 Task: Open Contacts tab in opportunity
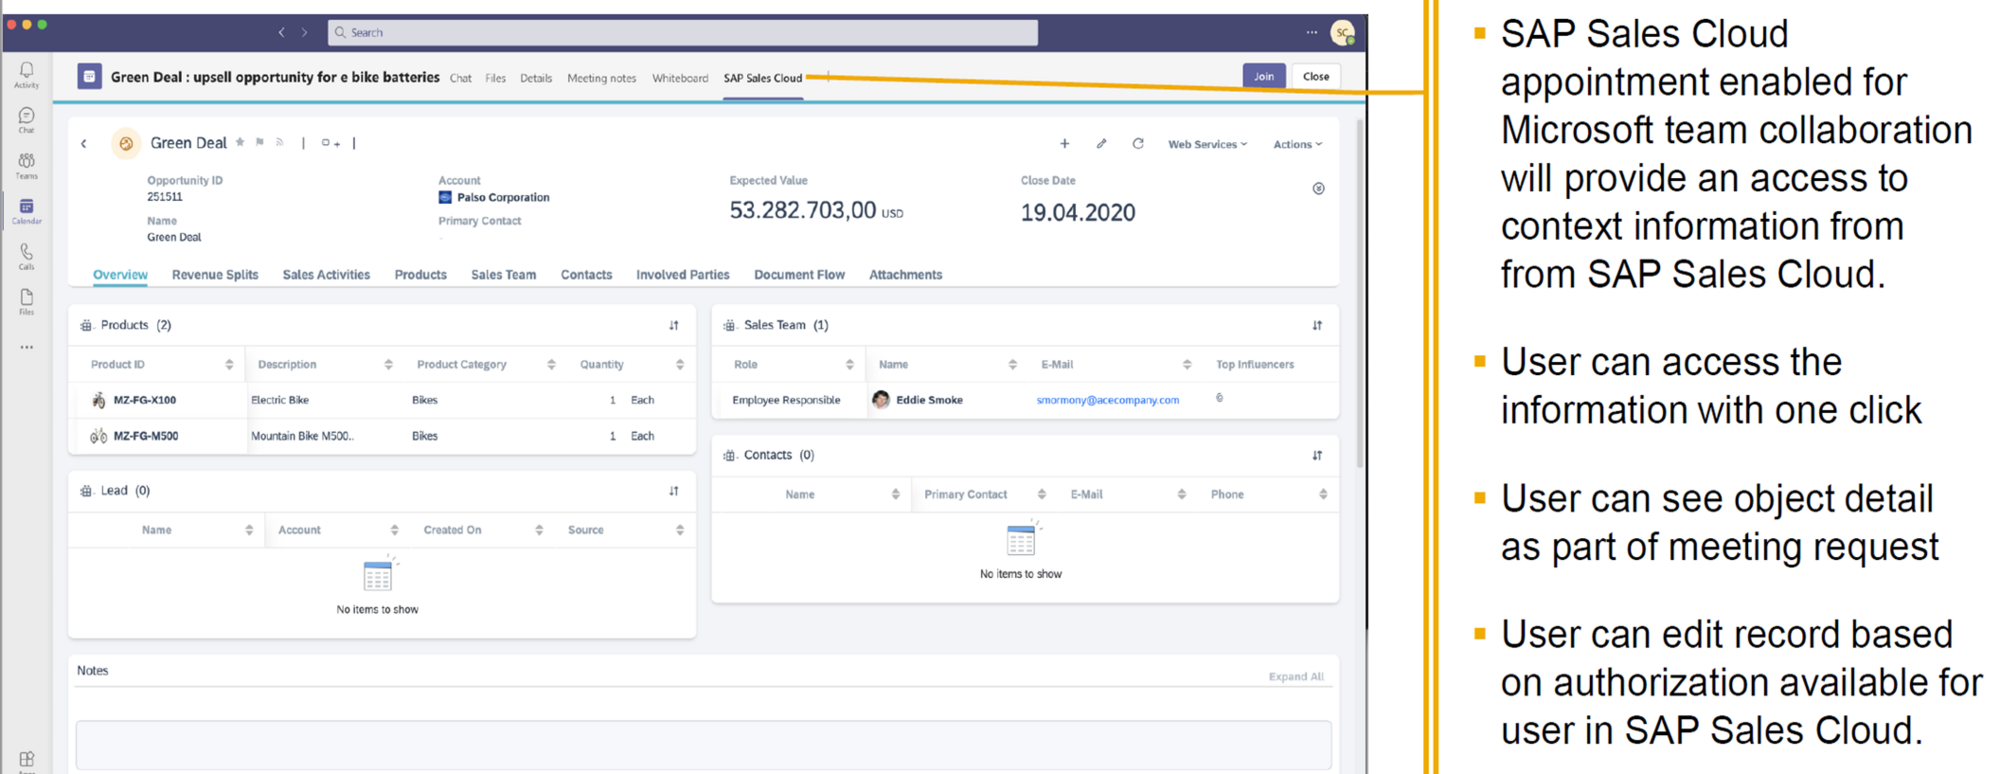[x=586, y=275]
